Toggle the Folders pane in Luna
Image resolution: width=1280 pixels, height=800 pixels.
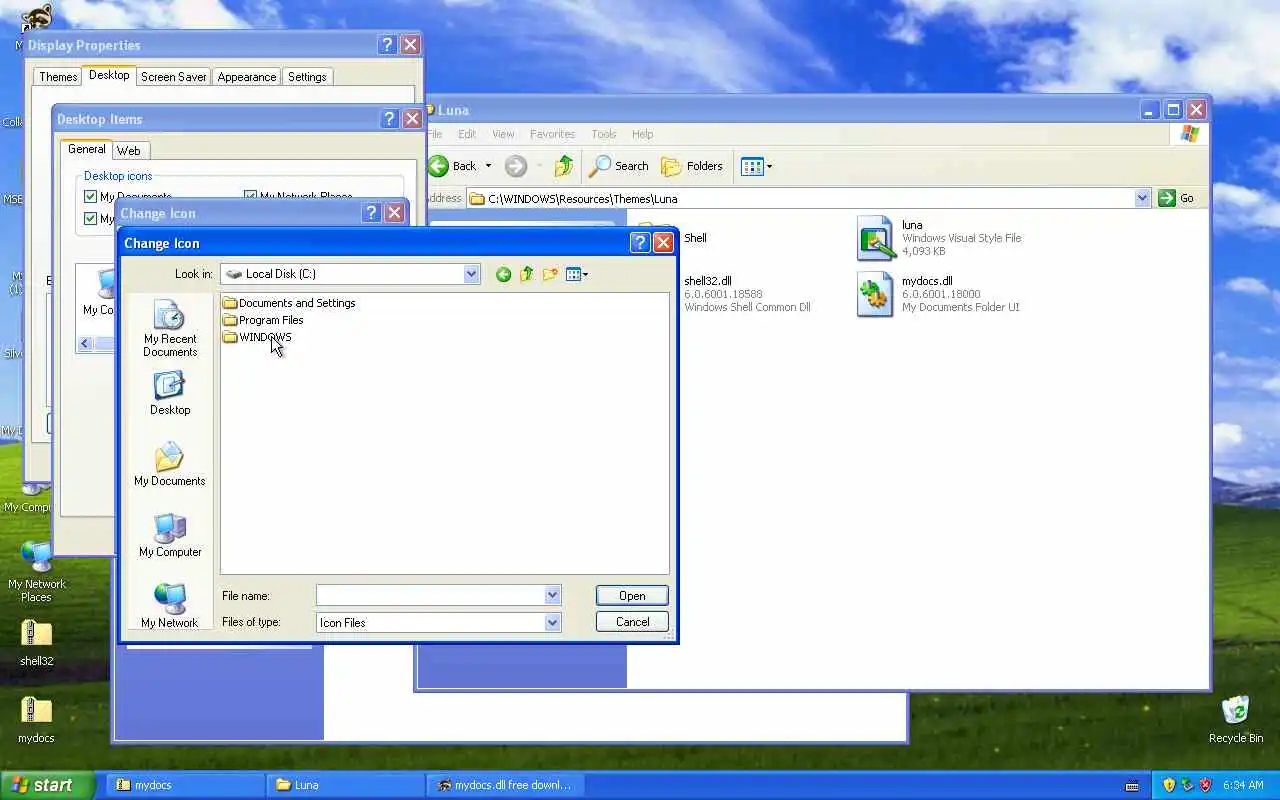pos(692,166)
